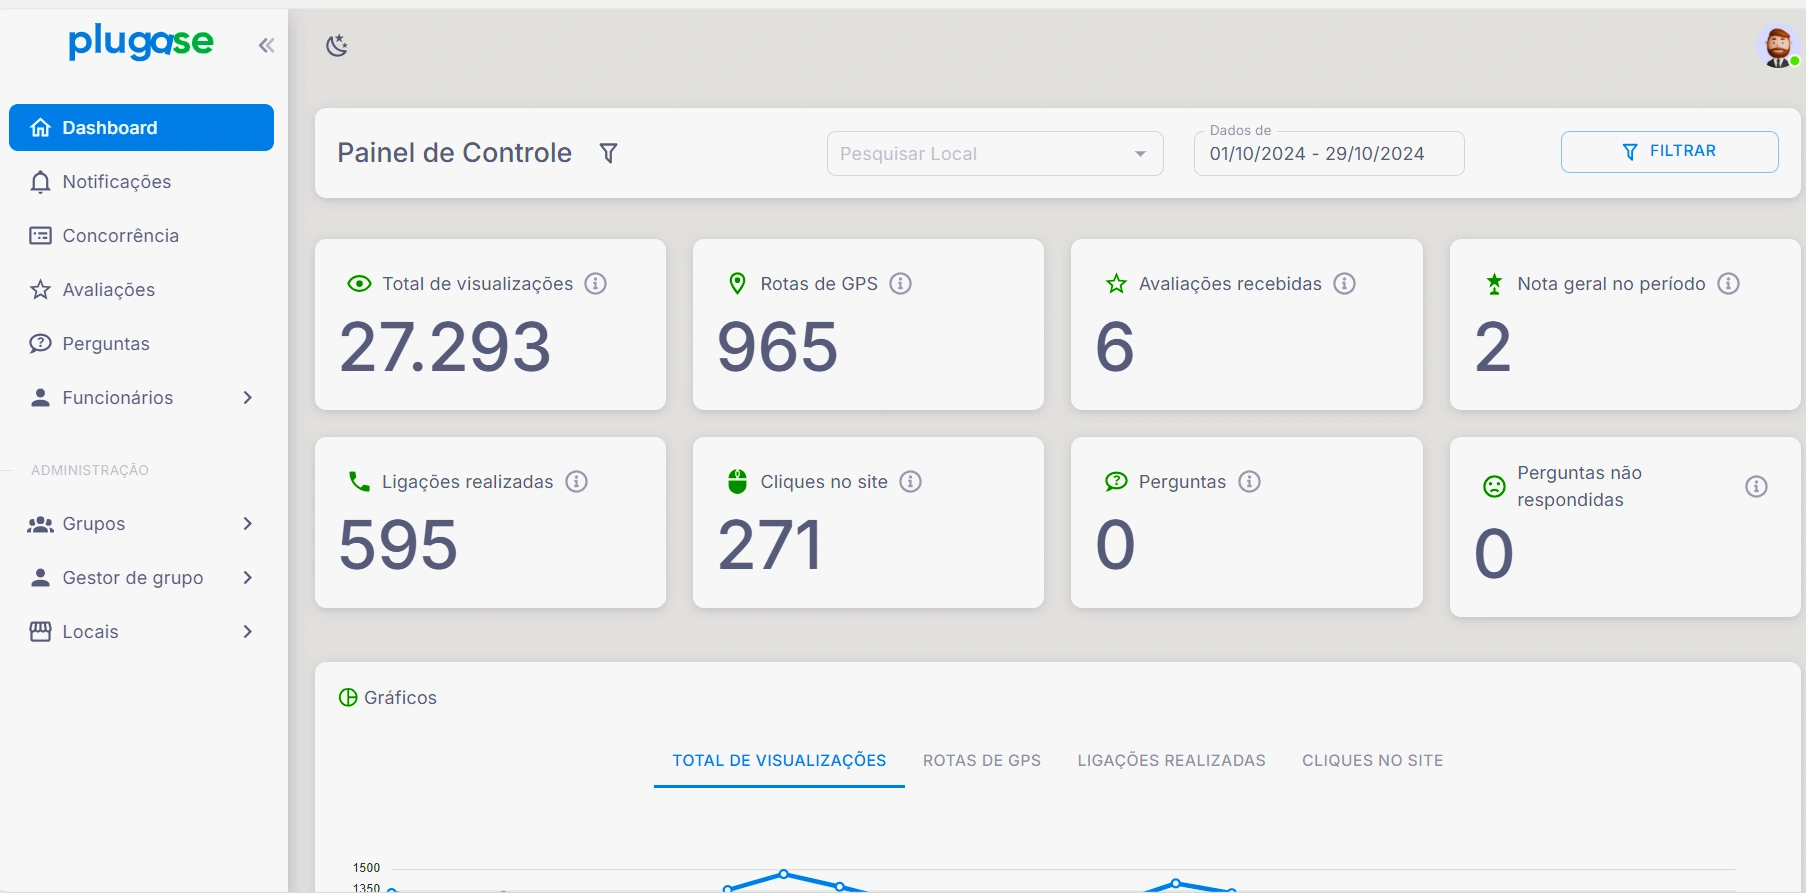Show info for Nota geral no período
The height and width of the screenshot is (893, 1806).
point(1729,284)
